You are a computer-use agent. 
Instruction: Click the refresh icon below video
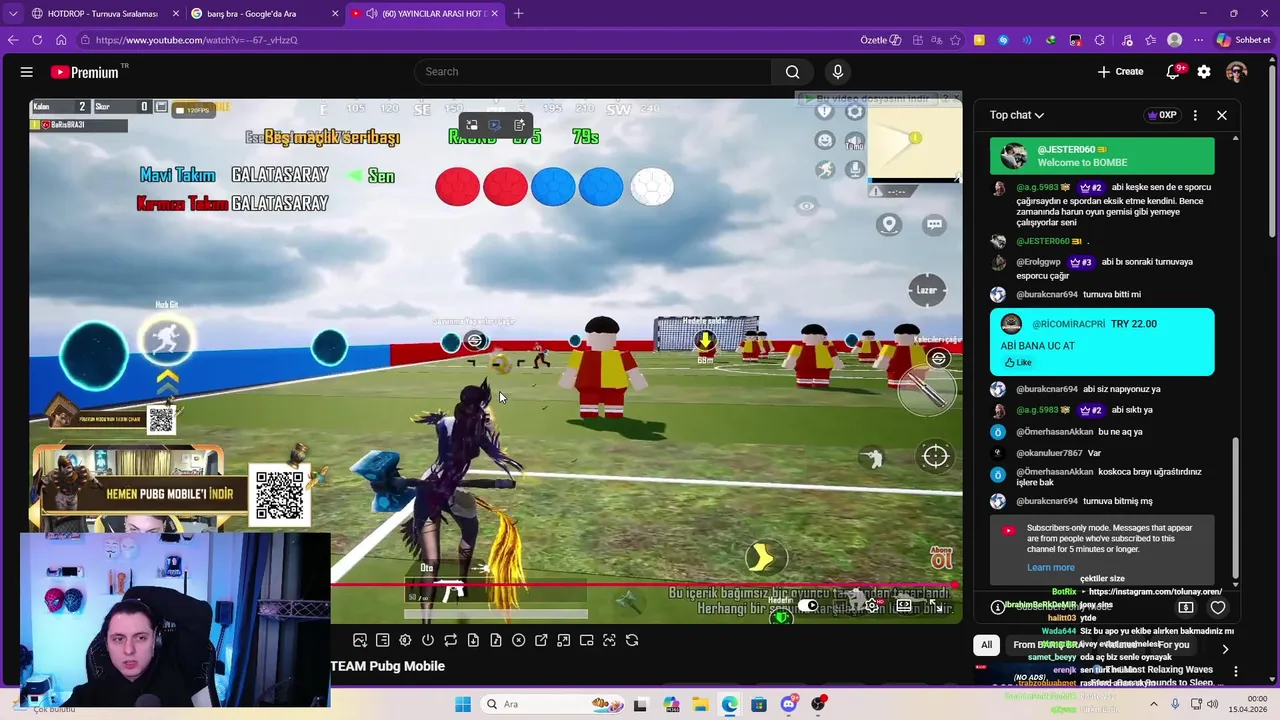(632, 640)
